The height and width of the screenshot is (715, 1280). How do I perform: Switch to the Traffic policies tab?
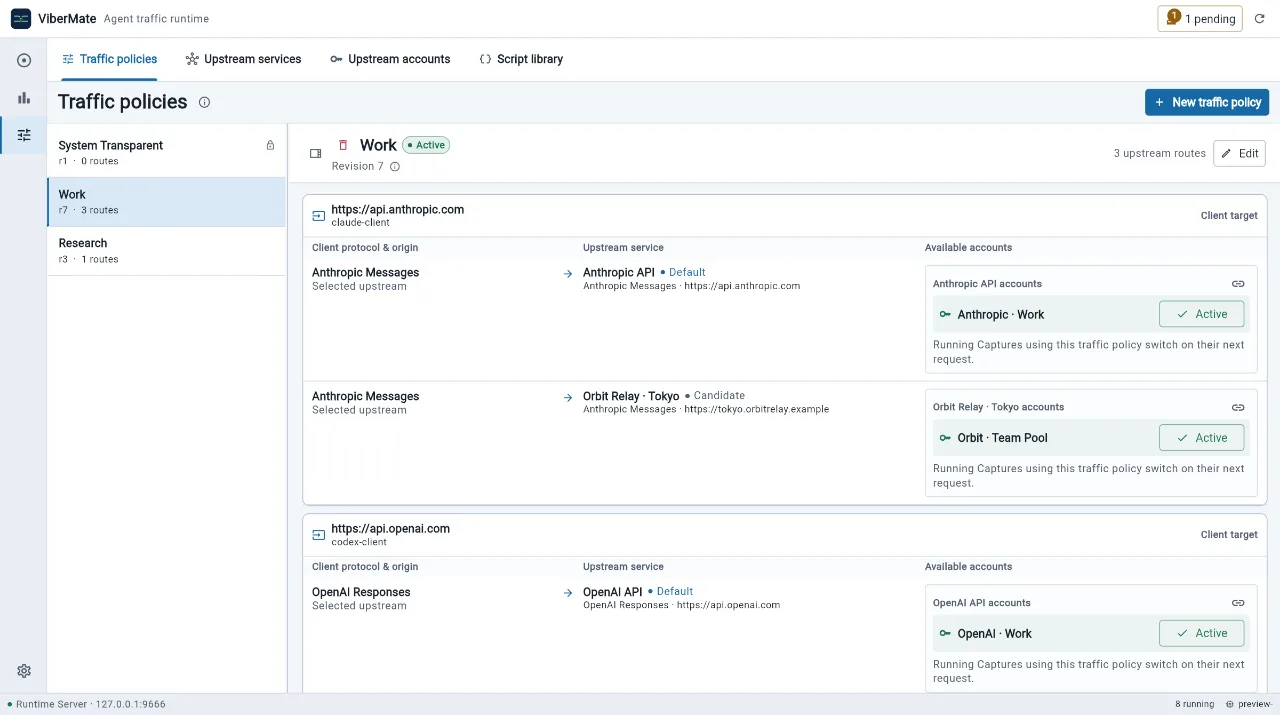109,59
